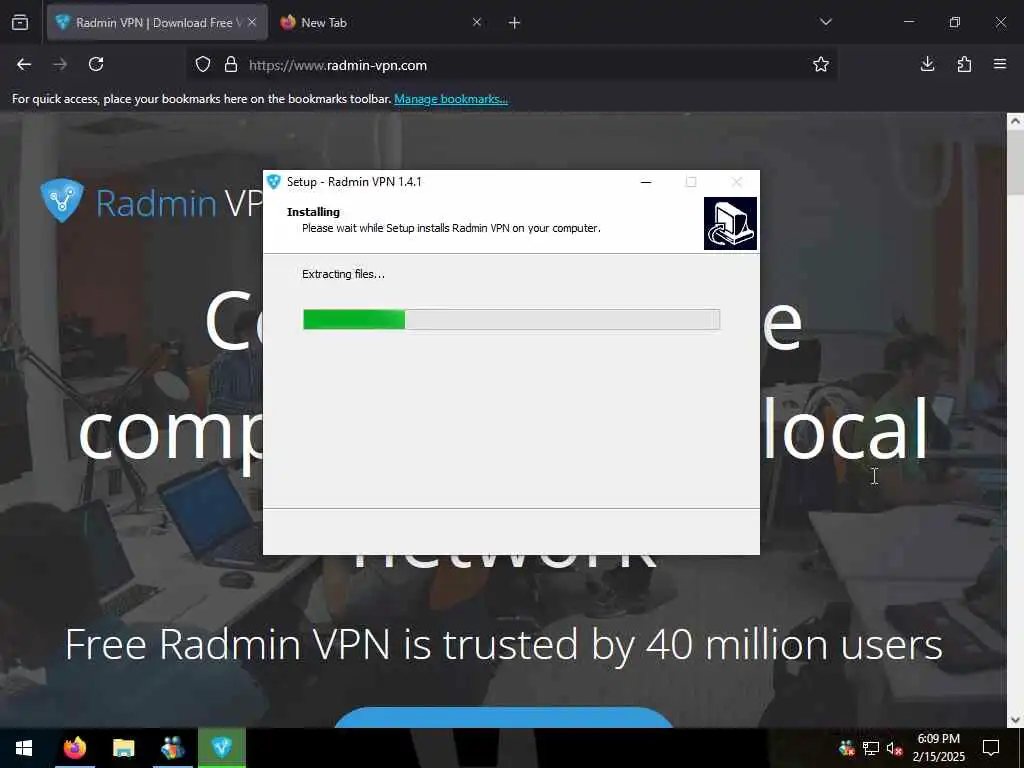Click the Radmin VPN shield logo on webpage
The width and height of the screenshot is (1024, 768).
(x=61, y=200)
